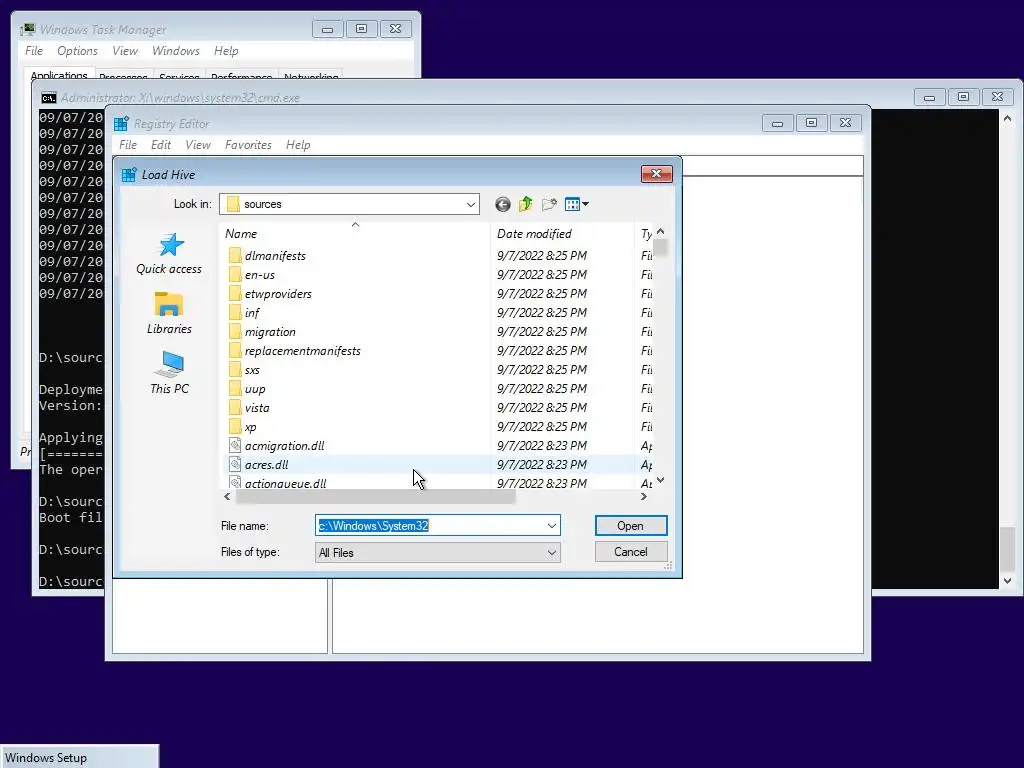Click the Load Hive title bar icon
1024x768 pixels.
[x=129, y=174]
